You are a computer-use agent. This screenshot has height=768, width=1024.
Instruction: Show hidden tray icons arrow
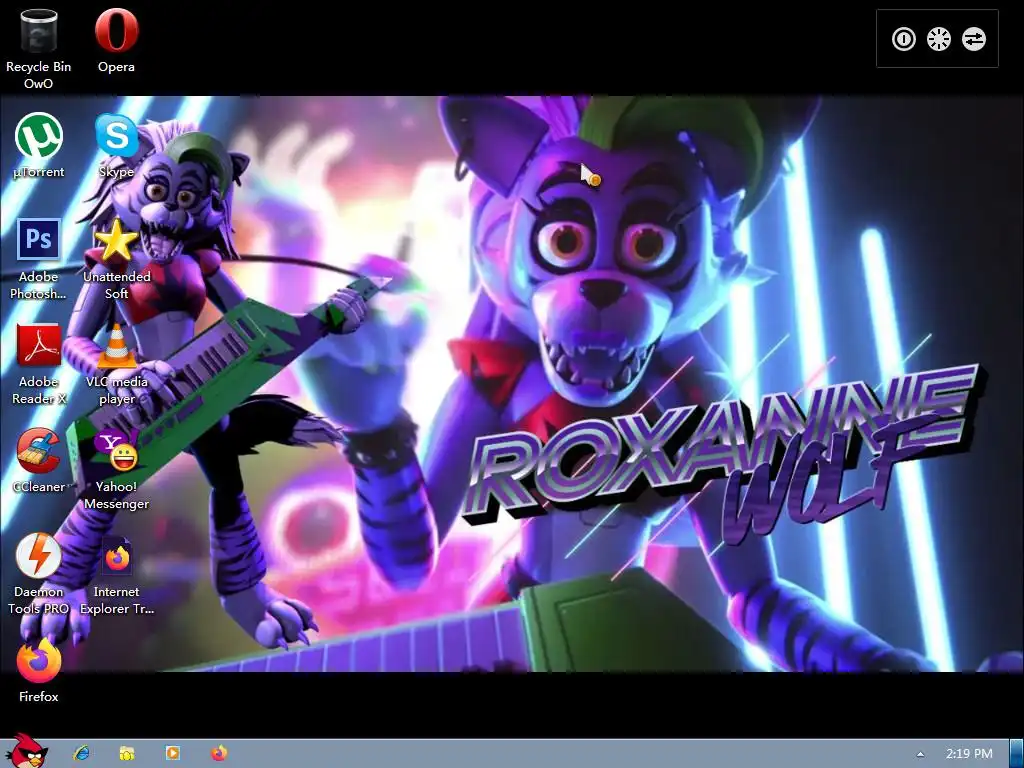tap(920, 754)
